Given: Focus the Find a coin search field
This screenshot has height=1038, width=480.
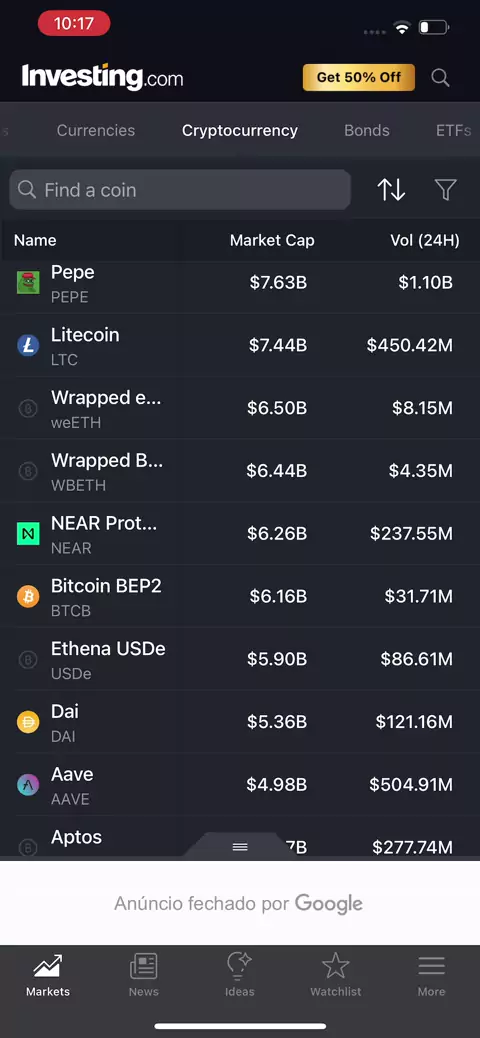Looking at the screenshot, I should pos(180,190).
